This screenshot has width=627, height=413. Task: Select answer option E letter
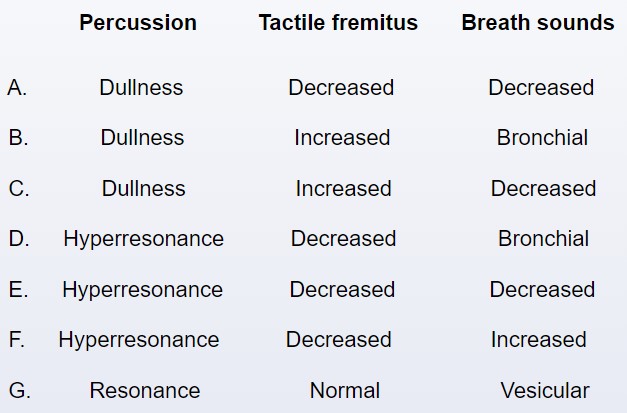pyautogui.click(x=18, y=289)
